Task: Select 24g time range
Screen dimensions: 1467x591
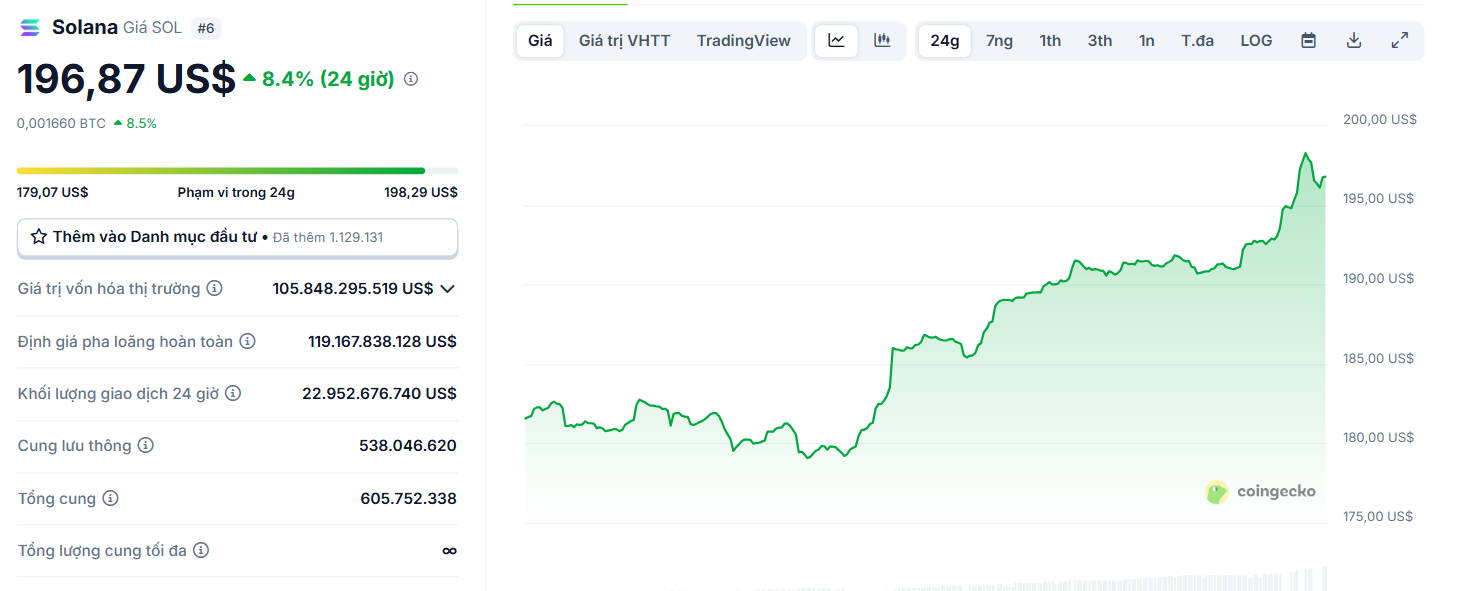Action: click(x=945, y=41)
